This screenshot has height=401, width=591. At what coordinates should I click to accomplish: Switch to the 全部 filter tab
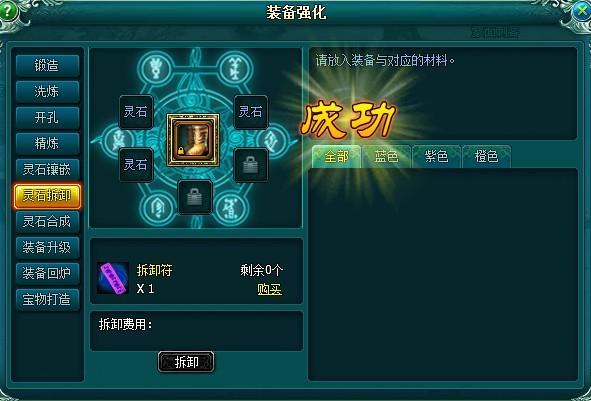pos(337,156)
